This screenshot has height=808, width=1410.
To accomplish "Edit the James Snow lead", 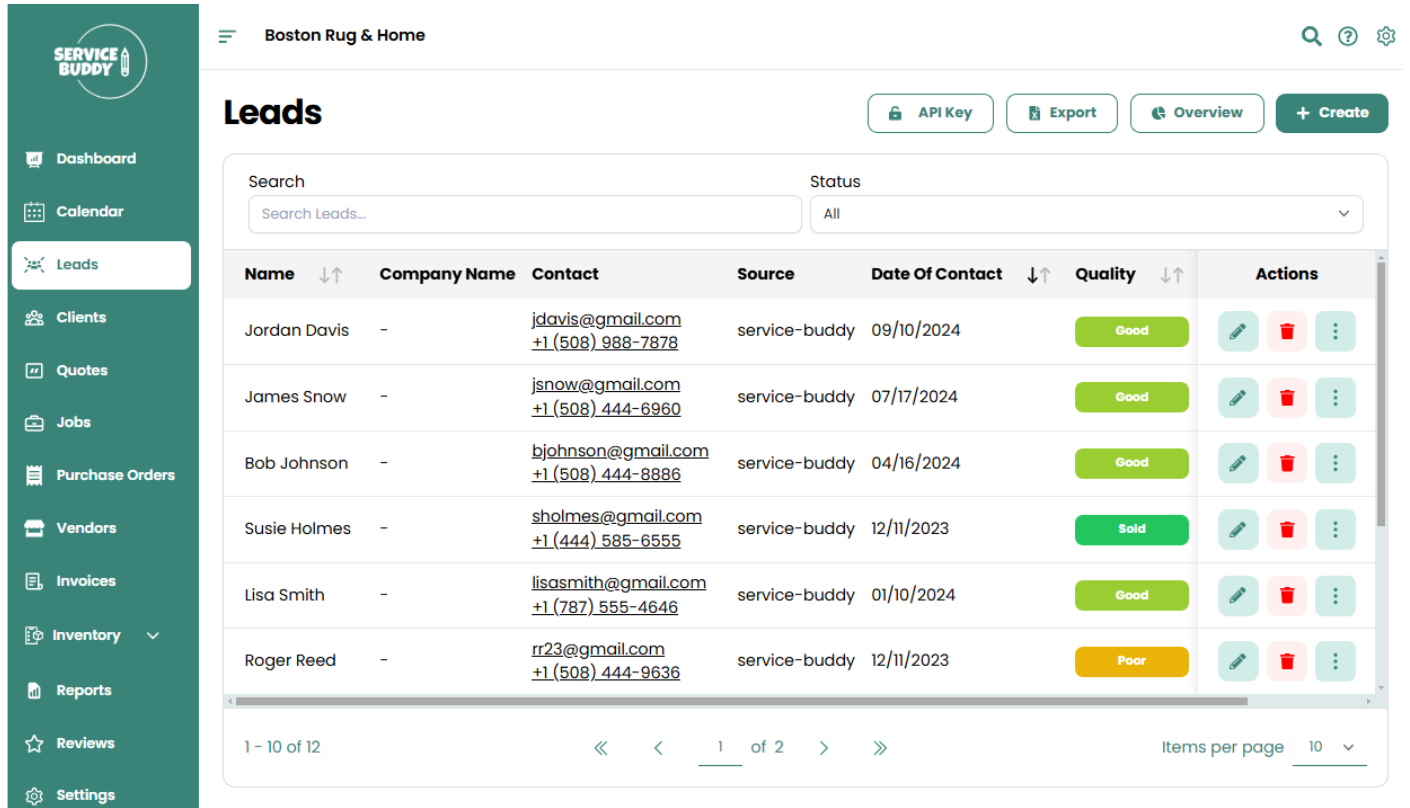I will (1238, 397).
